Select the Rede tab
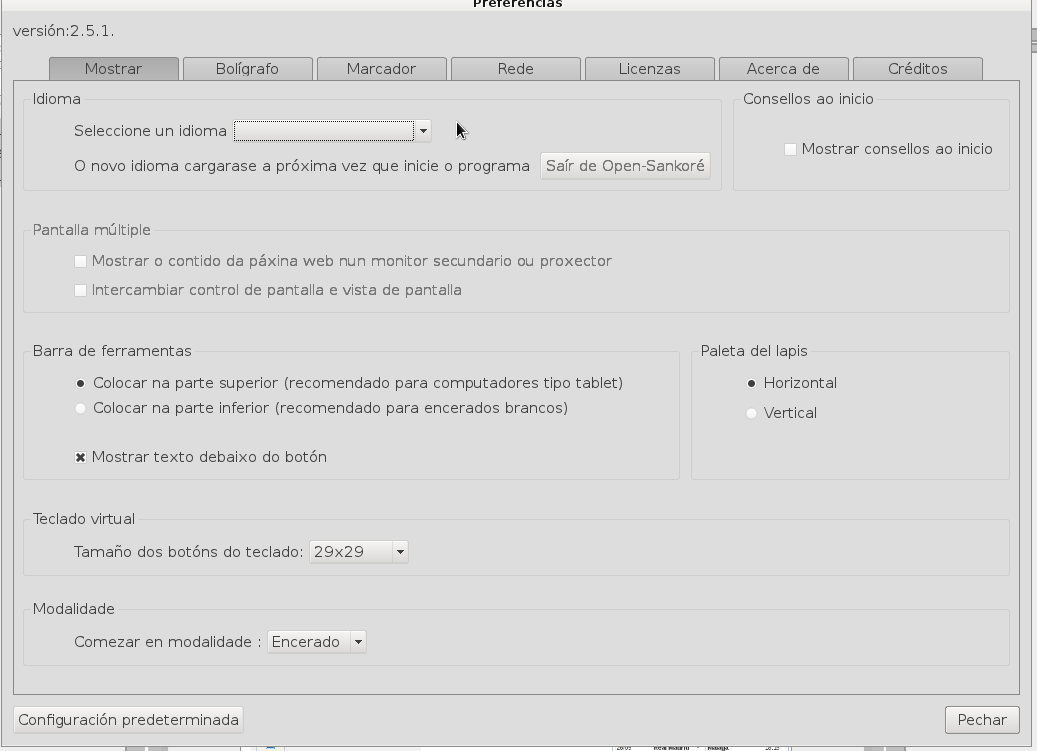Screen dimensions: 1037x751 pyautogui.click(x=515, y=69)
